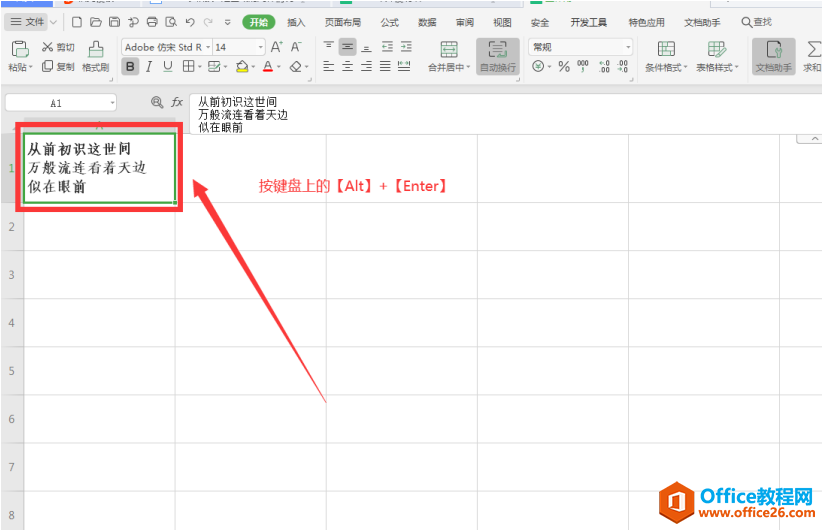822x530 pixels.
Task: Click the zoom magnifier beside fx
Action: click(157, 102)
